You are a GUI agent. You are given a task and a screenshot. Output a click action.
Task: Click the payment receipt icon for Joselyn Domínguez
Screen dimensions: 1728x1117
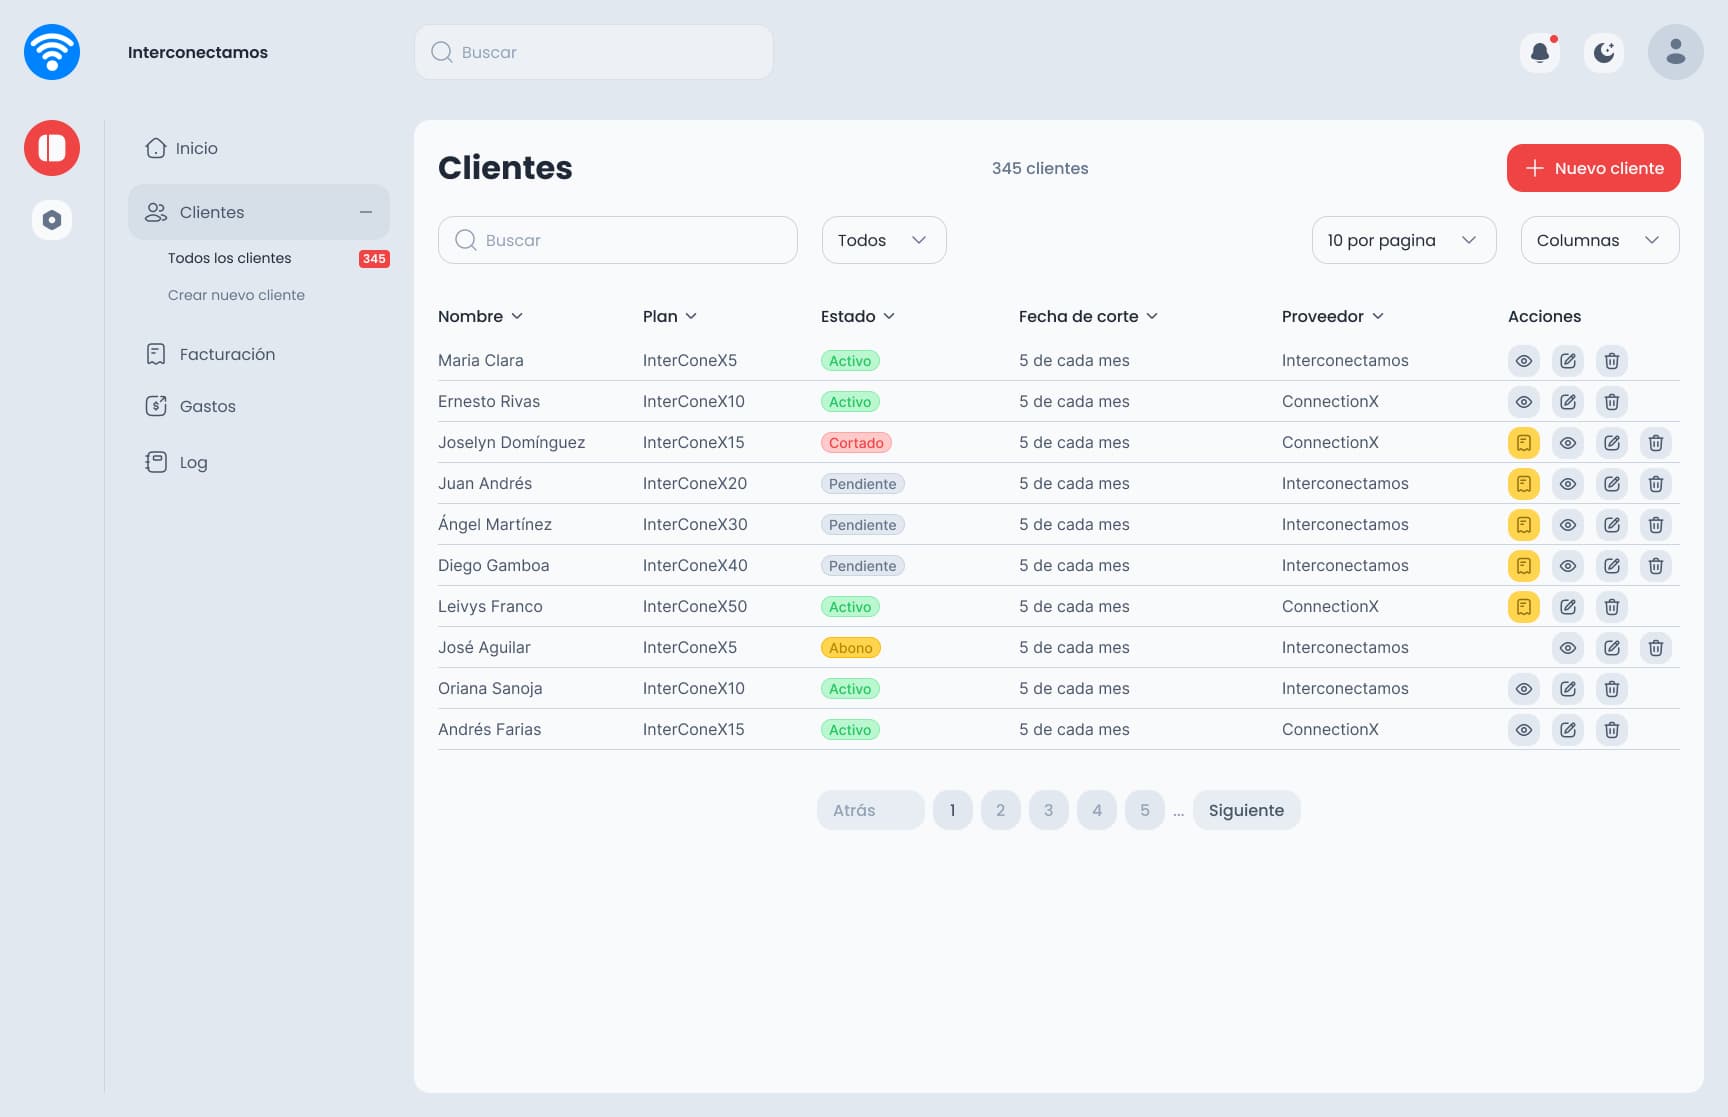(x=1524, y=442)
